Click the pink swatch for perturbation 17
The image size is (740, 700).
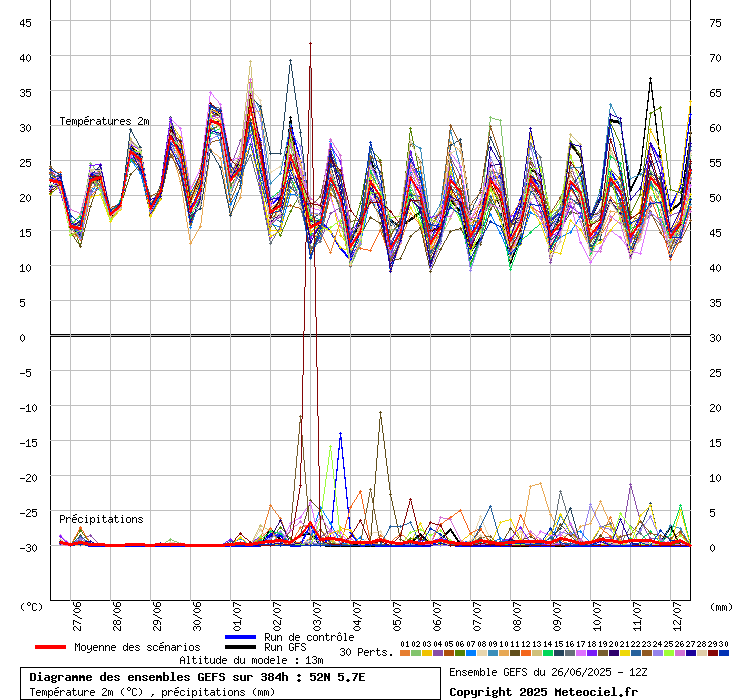(x=580, y=653)
